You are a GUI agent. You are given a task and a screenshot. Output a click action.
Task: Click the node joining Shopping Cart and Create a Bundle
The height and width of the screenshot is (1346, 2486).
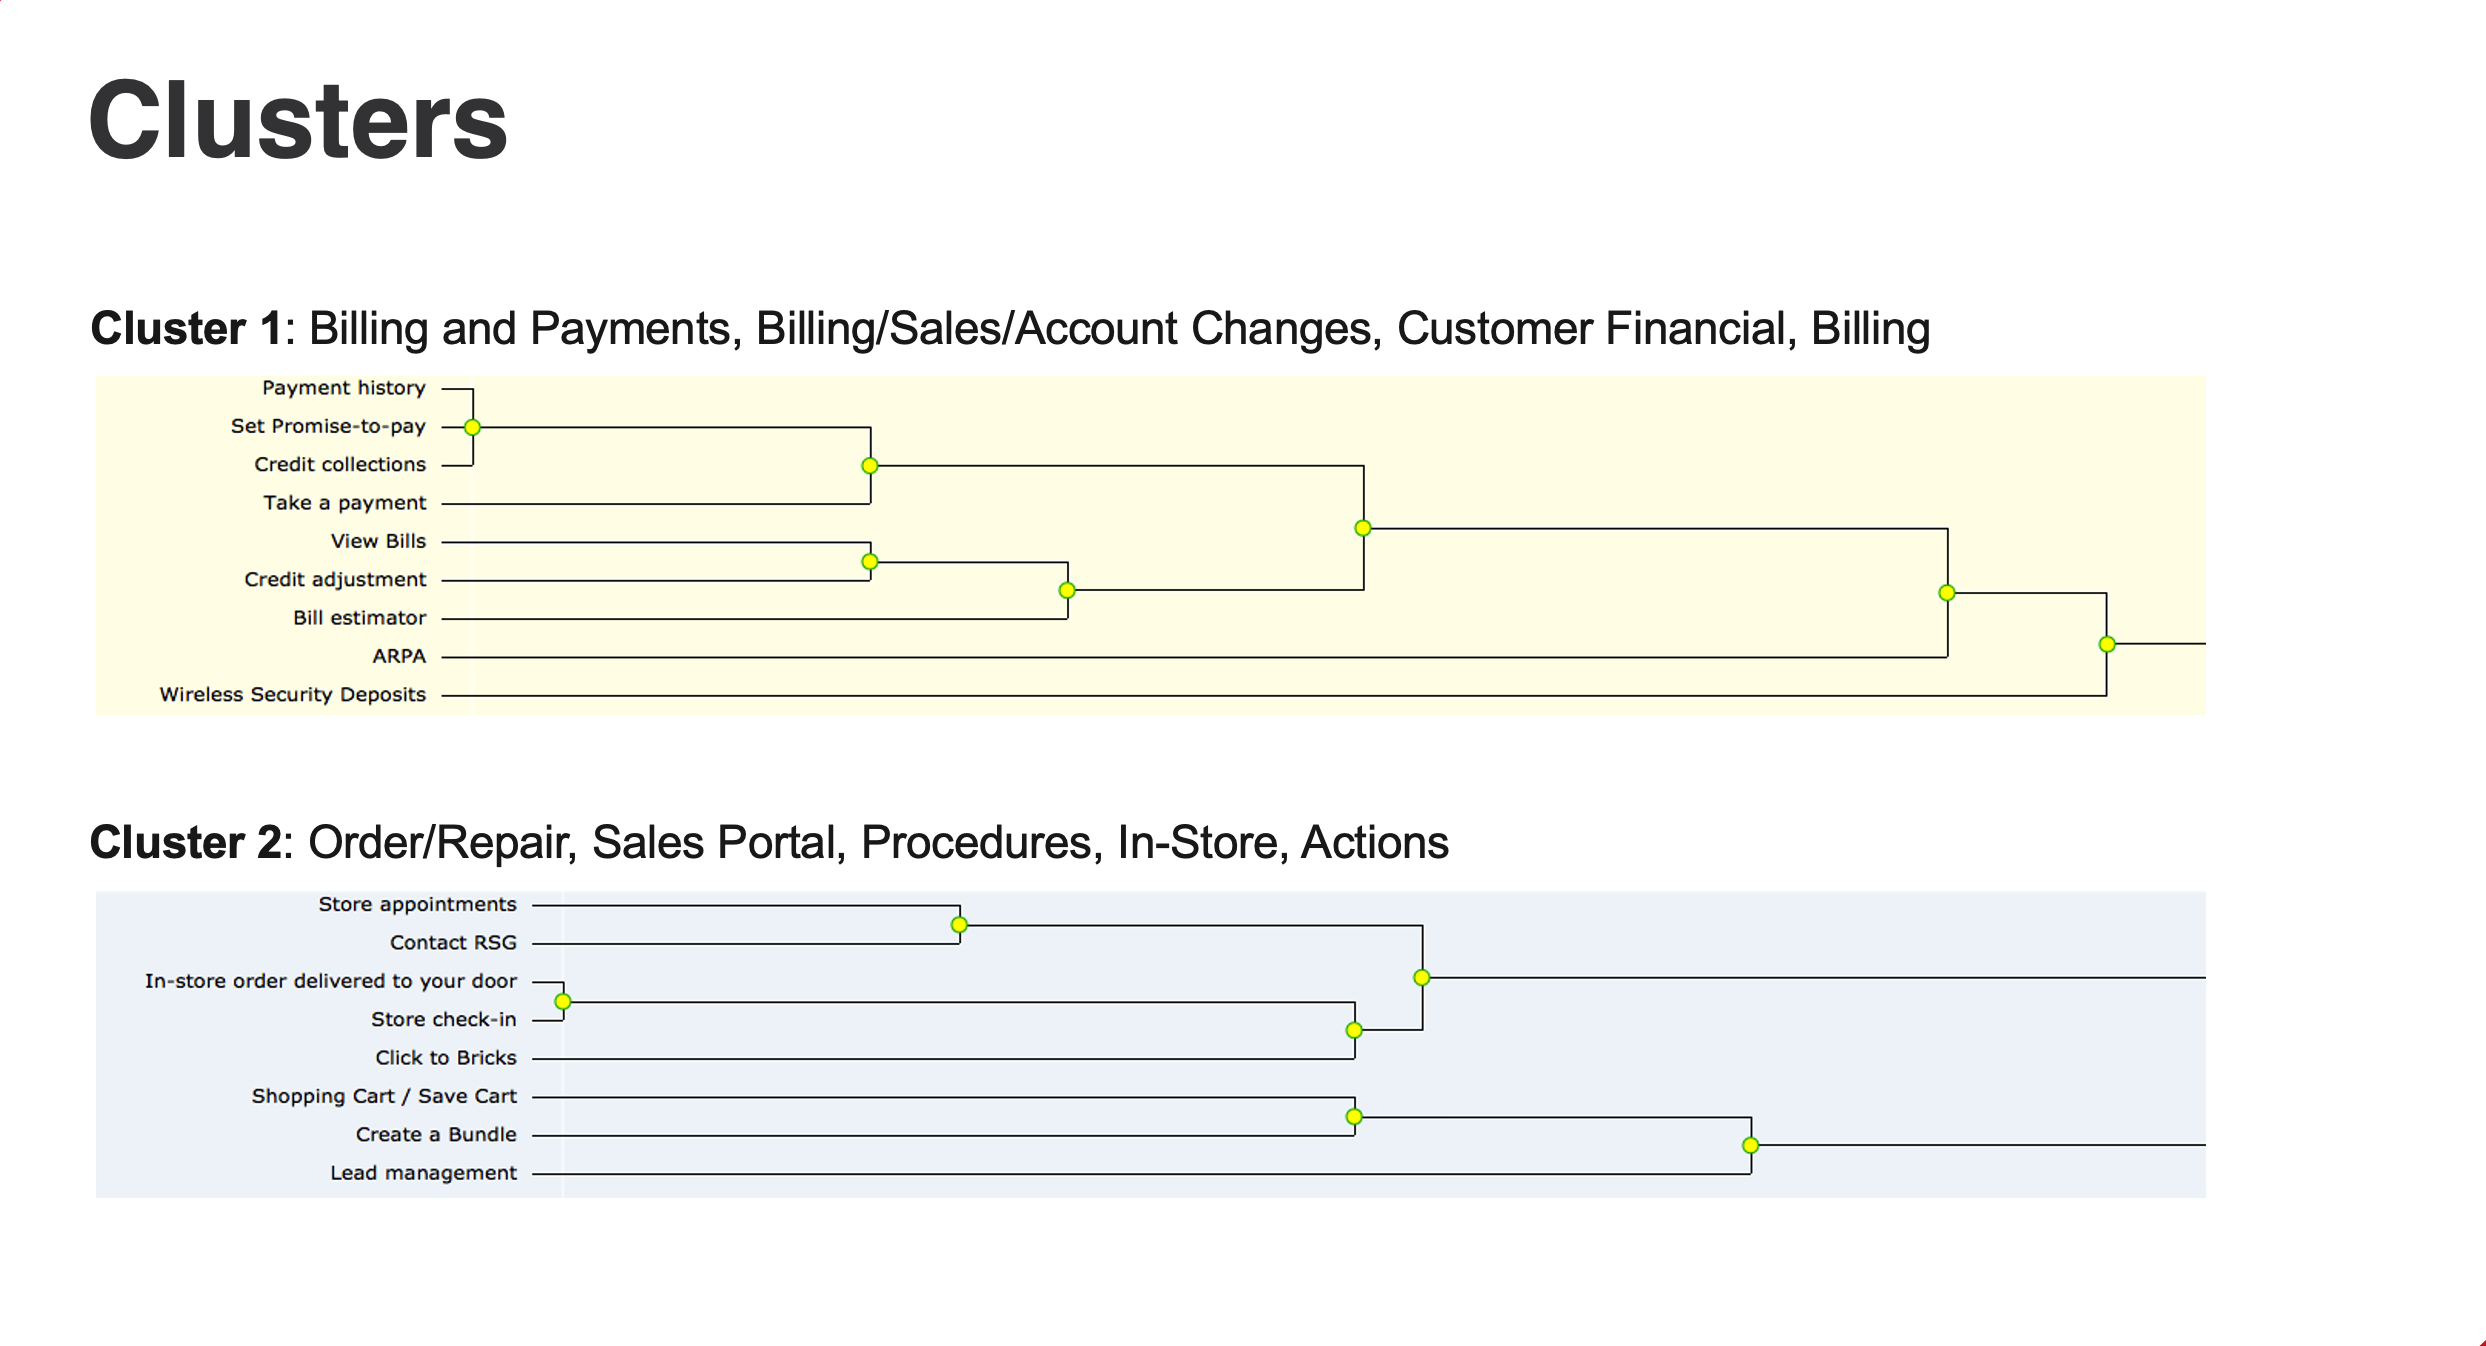1354,1116
